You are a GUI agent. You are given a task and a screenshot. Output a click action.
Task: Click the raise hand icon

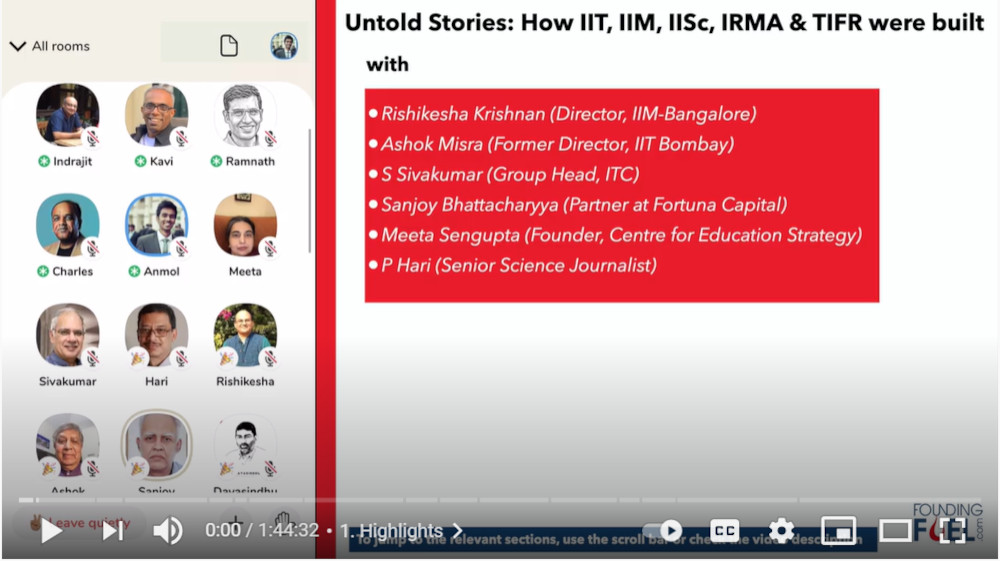click(x=283, y=521)
